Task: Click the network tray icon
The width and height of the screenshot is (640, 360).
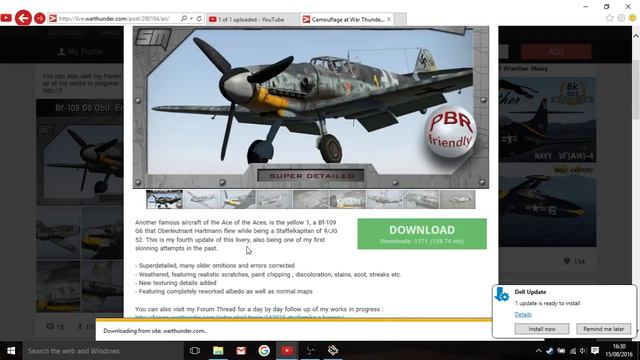Action: click(573, 351)
